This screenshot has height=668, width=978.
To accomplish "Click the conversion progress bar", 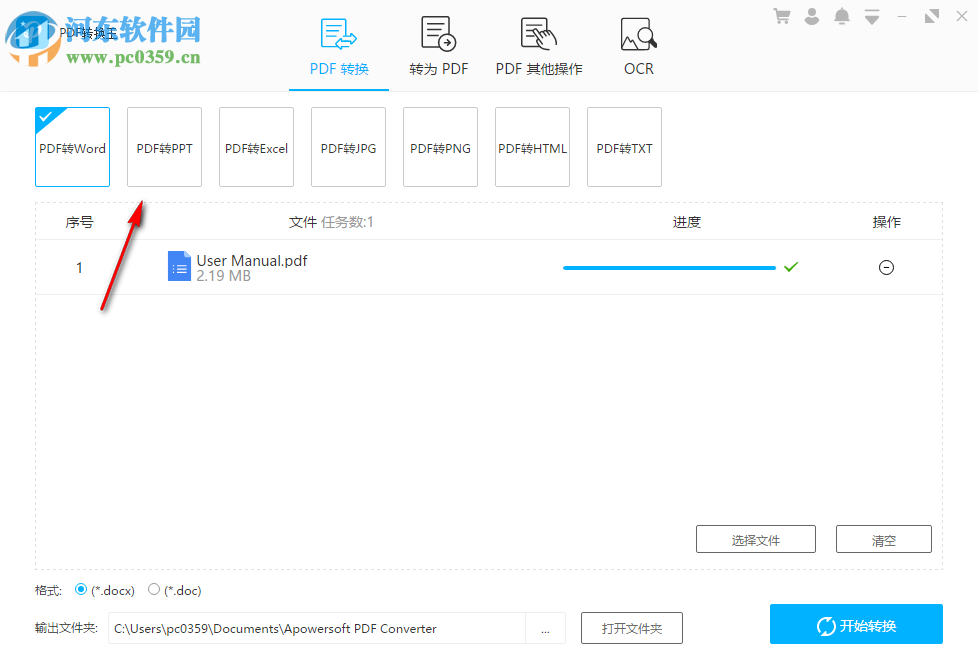I will coord(668,267).
